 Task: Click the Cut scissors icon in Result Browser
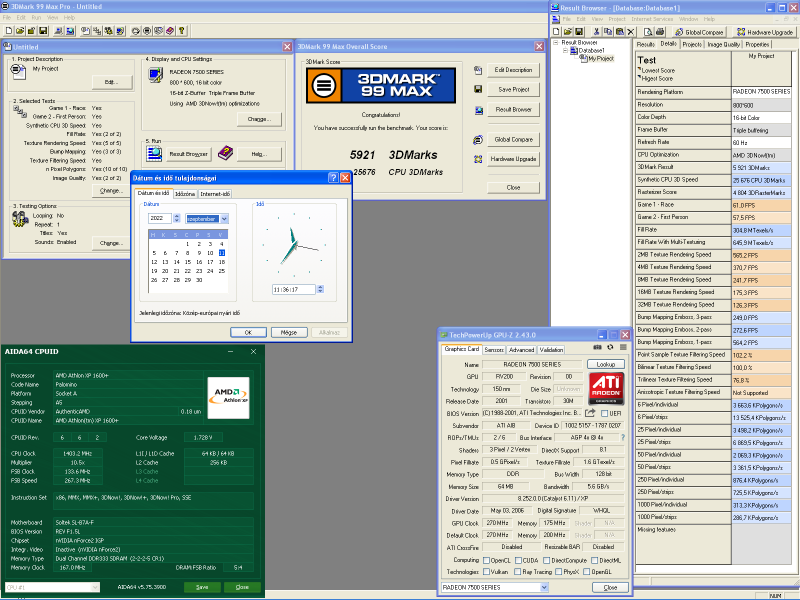coord(596,32)
